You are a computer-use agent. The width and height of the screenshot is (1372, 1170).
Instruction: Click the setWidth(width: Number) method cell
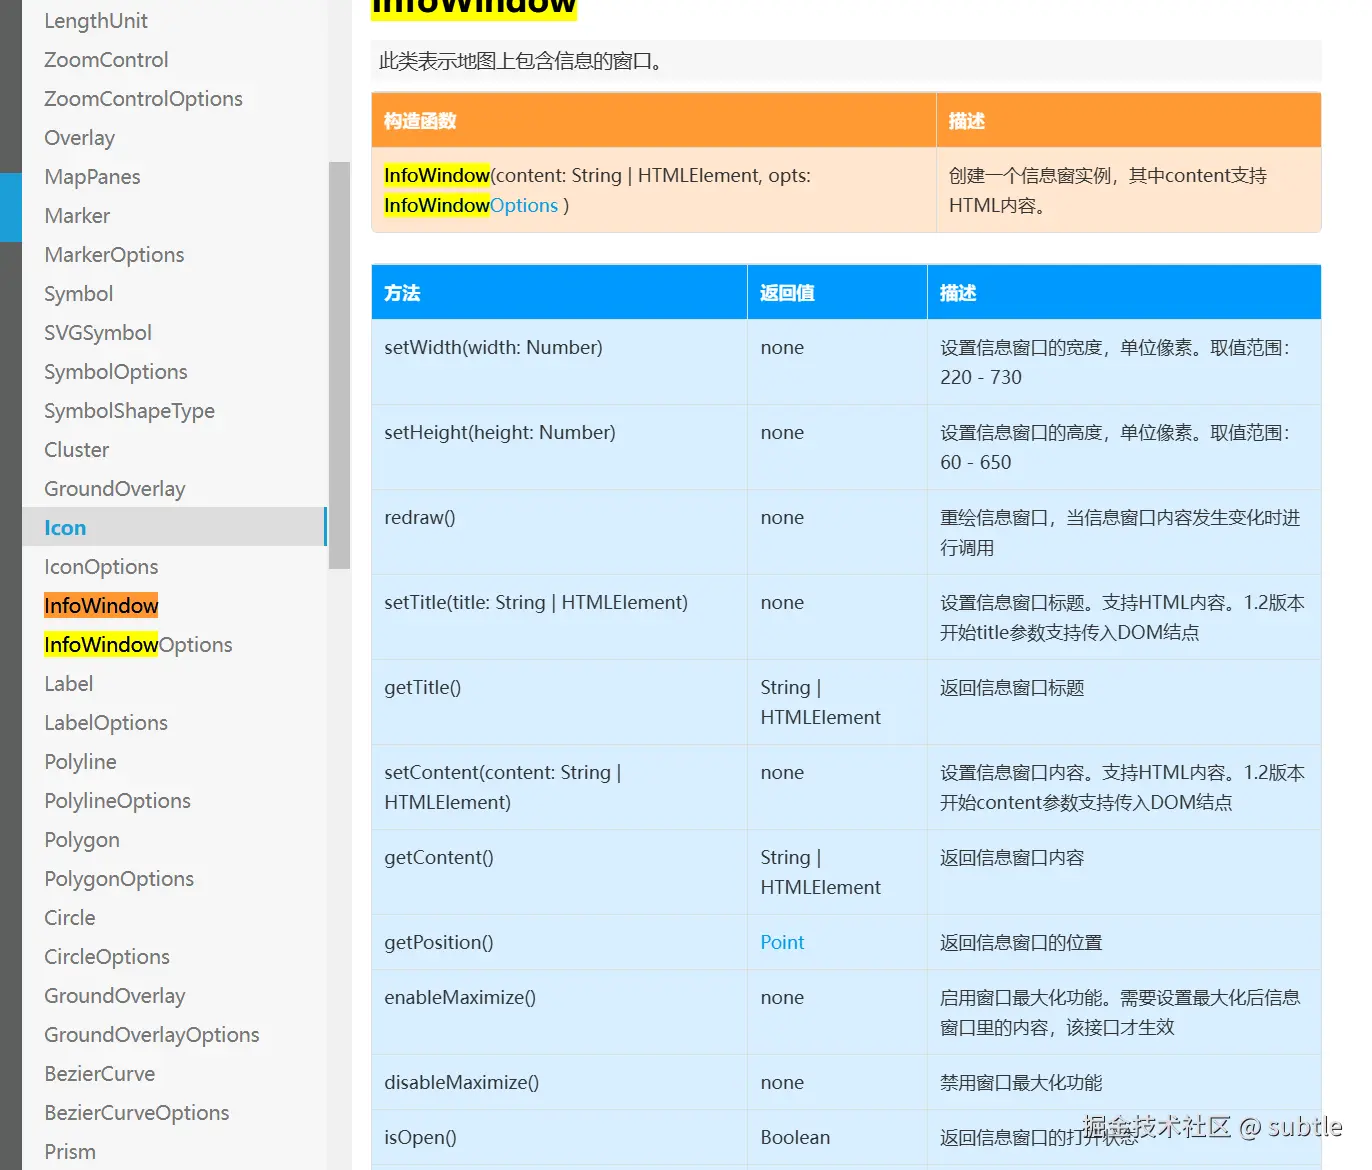pyautogui.click(x=559, y=362)
